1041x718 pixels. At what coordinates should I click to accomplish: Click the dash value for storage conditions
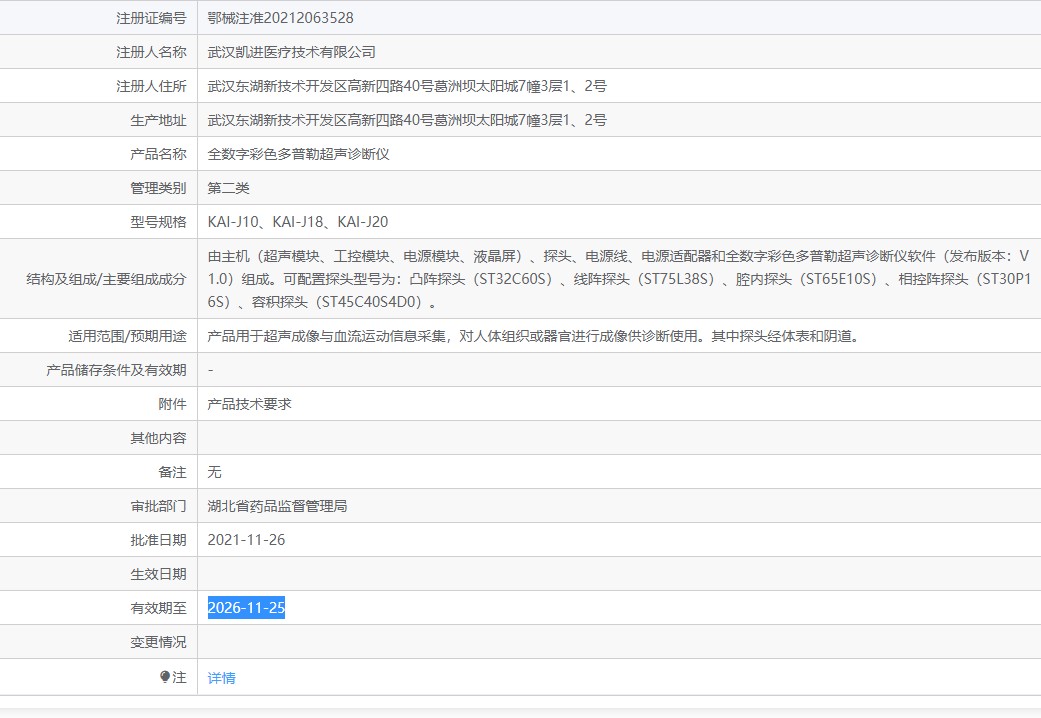pos(210,370)
